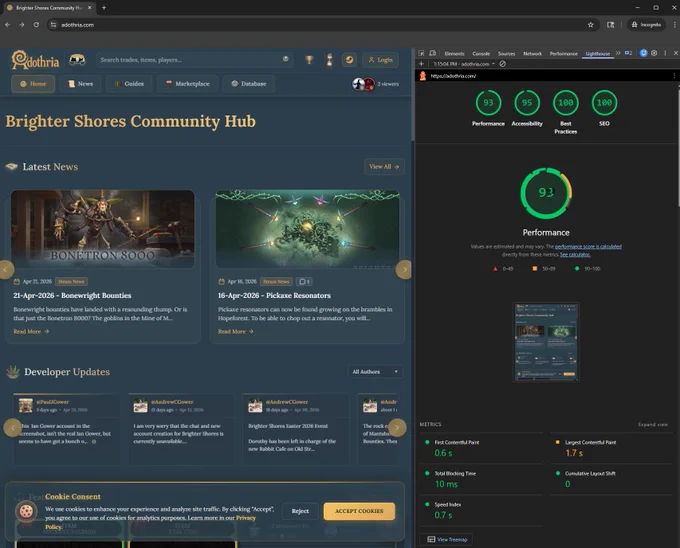Click the Incognito indicator
Image resolution: width=680 pixels, height=548 pixels.
[646, 25]
